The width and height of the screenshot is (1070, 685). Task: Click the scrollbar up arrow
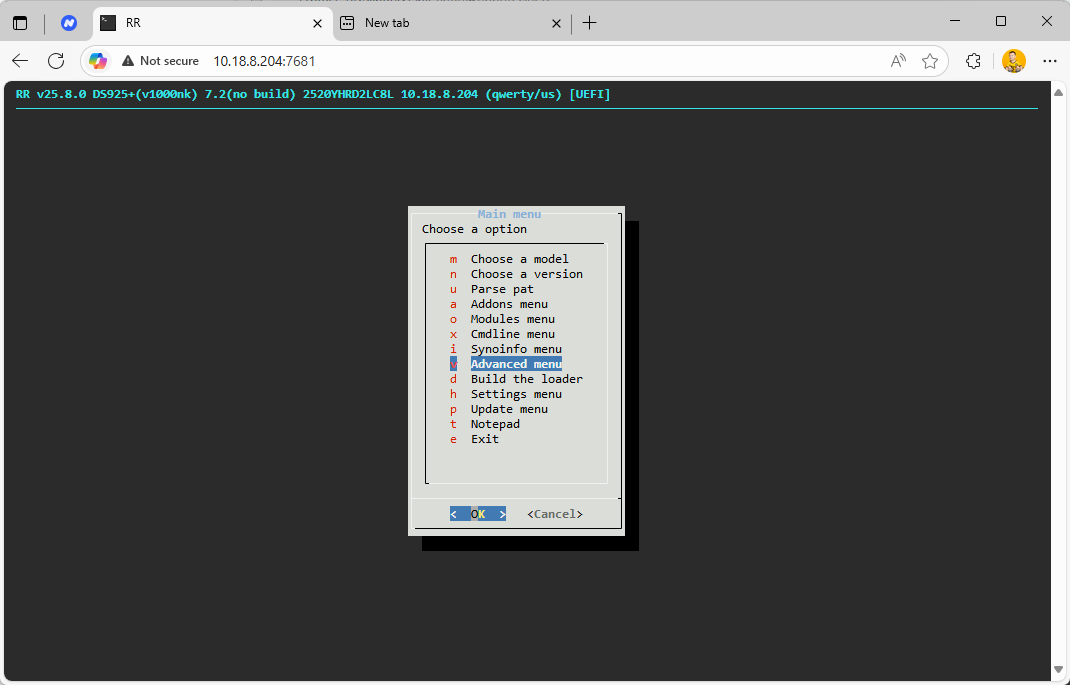(x=1058, y=92)
